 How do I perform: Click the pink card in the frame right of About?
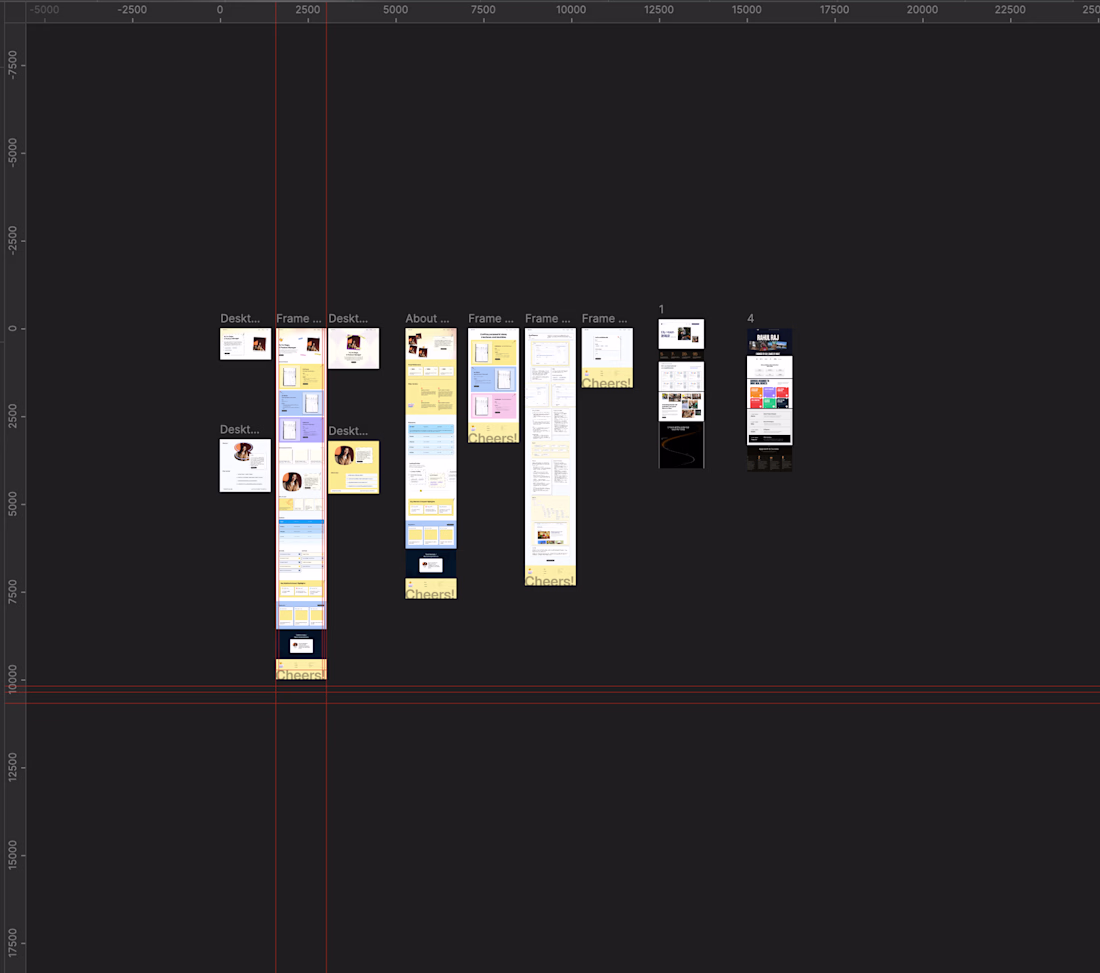coord(494,406)
